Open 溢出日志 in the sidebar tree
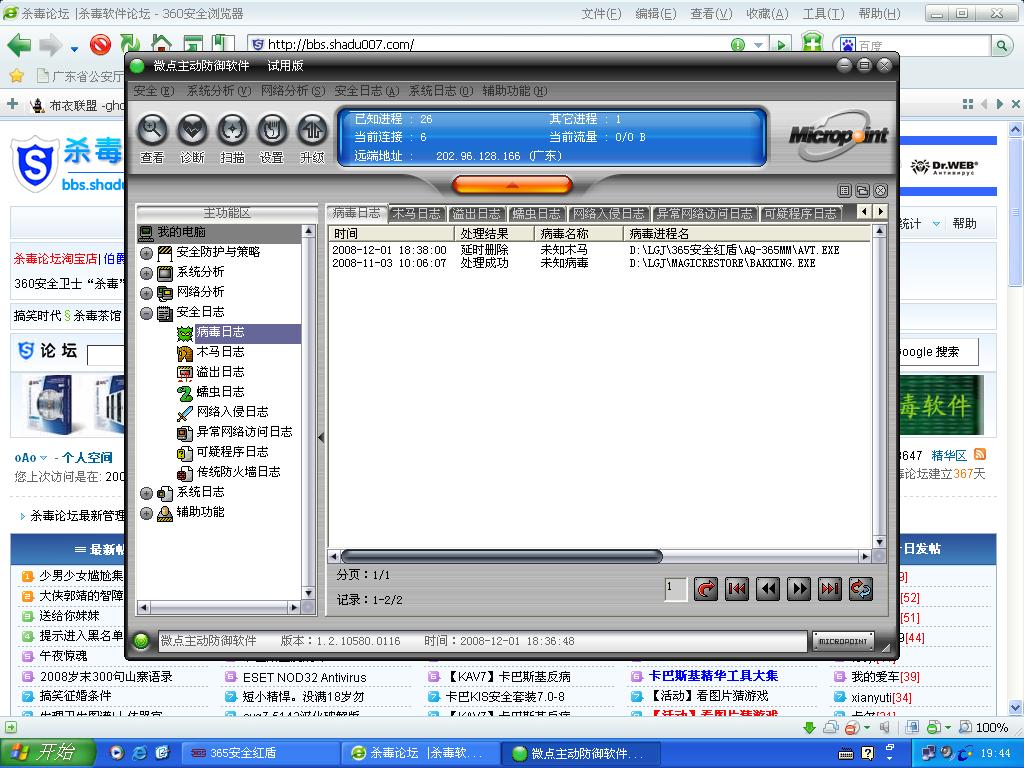Viewport: 1024px width, 768px height. point(220,372)
